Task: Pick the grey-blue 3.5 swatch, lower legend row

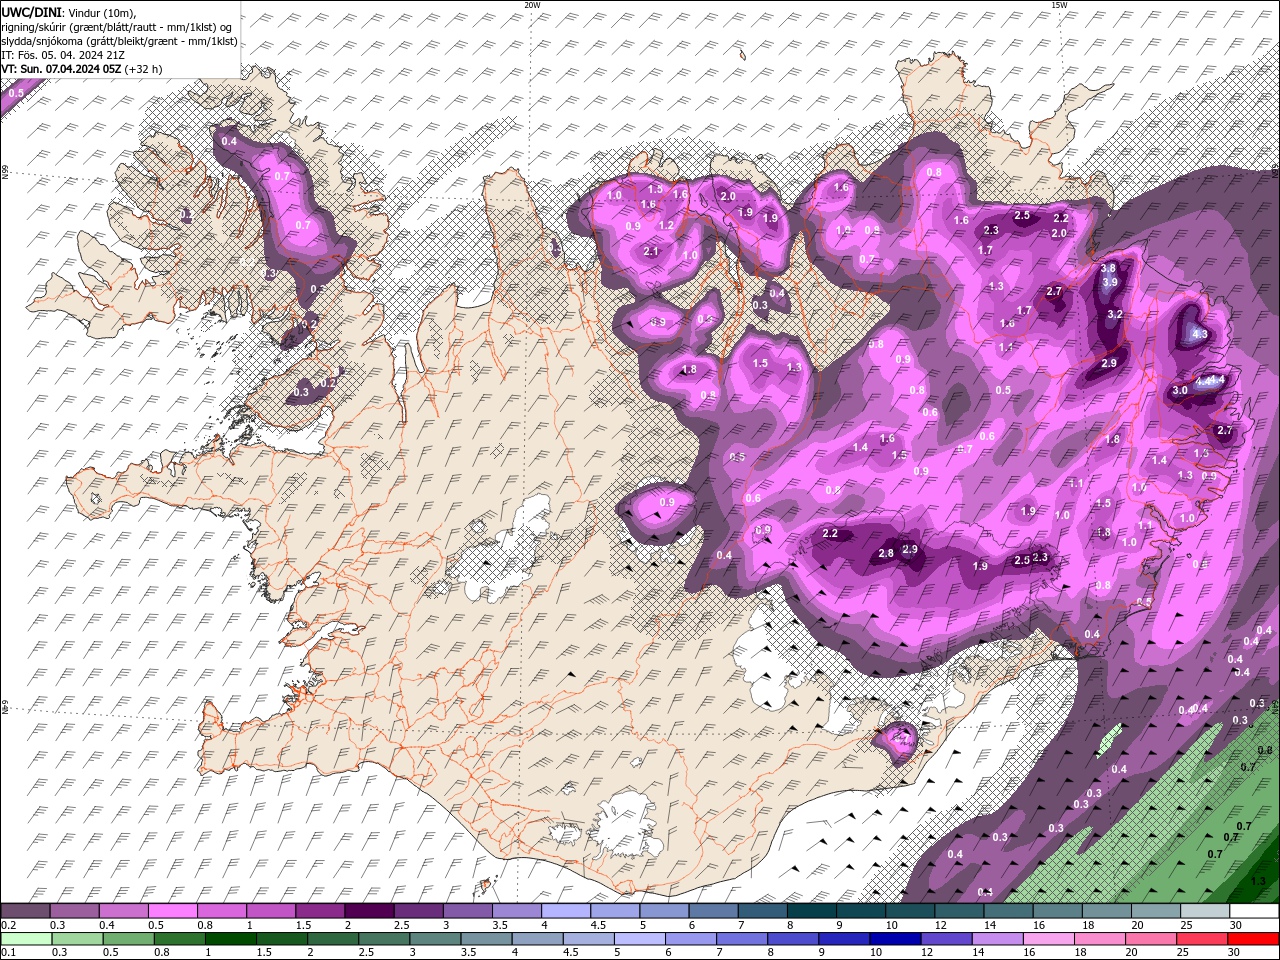Action: pyautogui.click(x=486, y=938)
